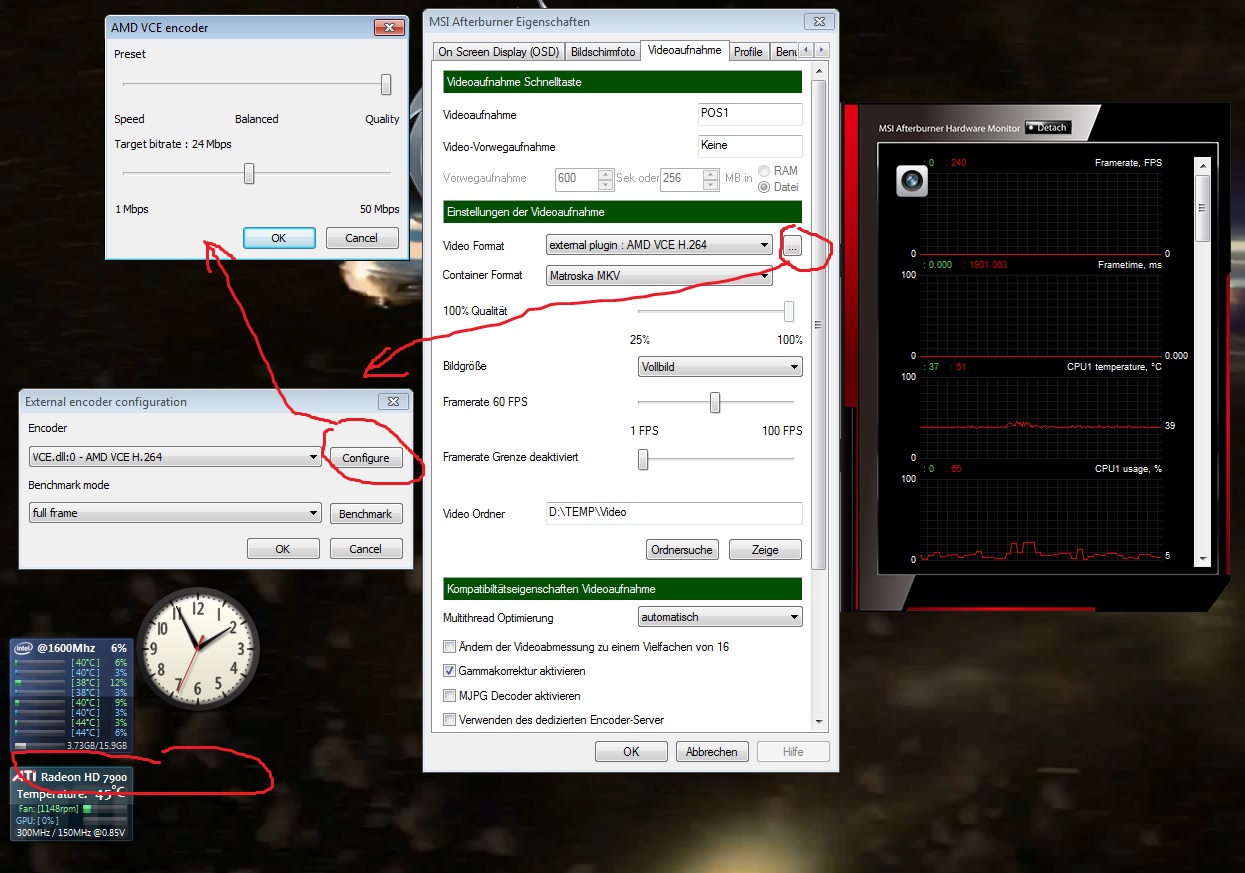This screenshot has width=1245, height=873.
Task: Click the Benchmark button
Action: (366, 513)
